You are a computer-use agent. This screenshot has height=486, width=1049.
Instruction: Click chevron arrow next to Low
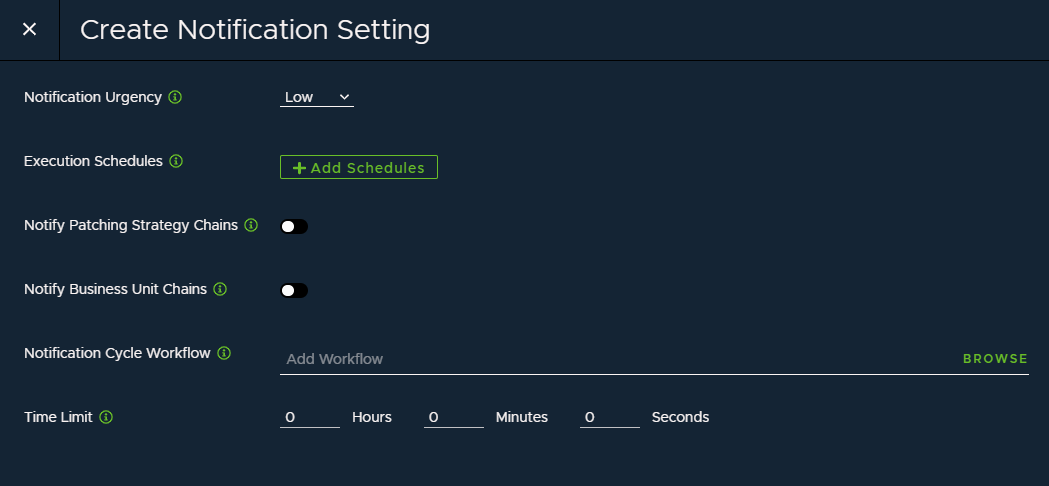344,97
